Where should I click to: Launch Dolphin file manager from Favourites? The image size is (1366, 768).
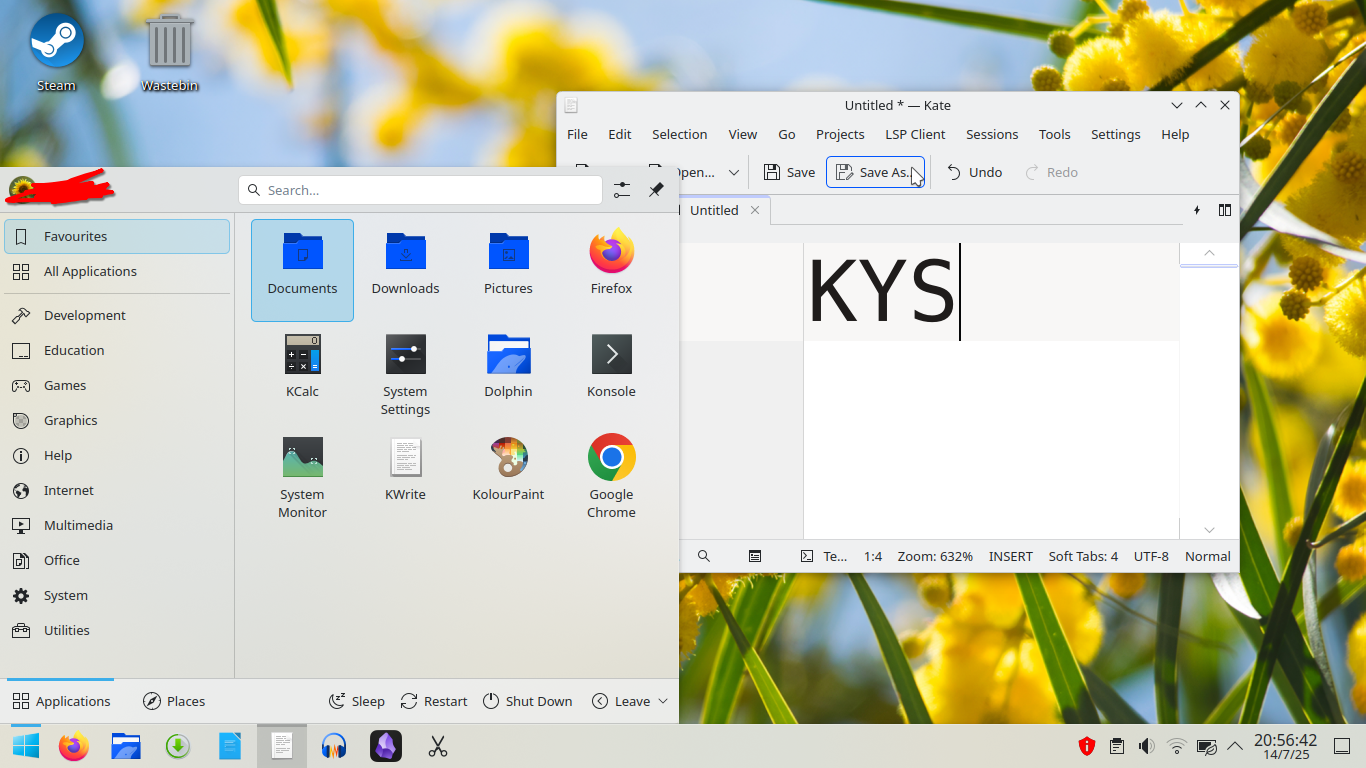coord(508,373)
